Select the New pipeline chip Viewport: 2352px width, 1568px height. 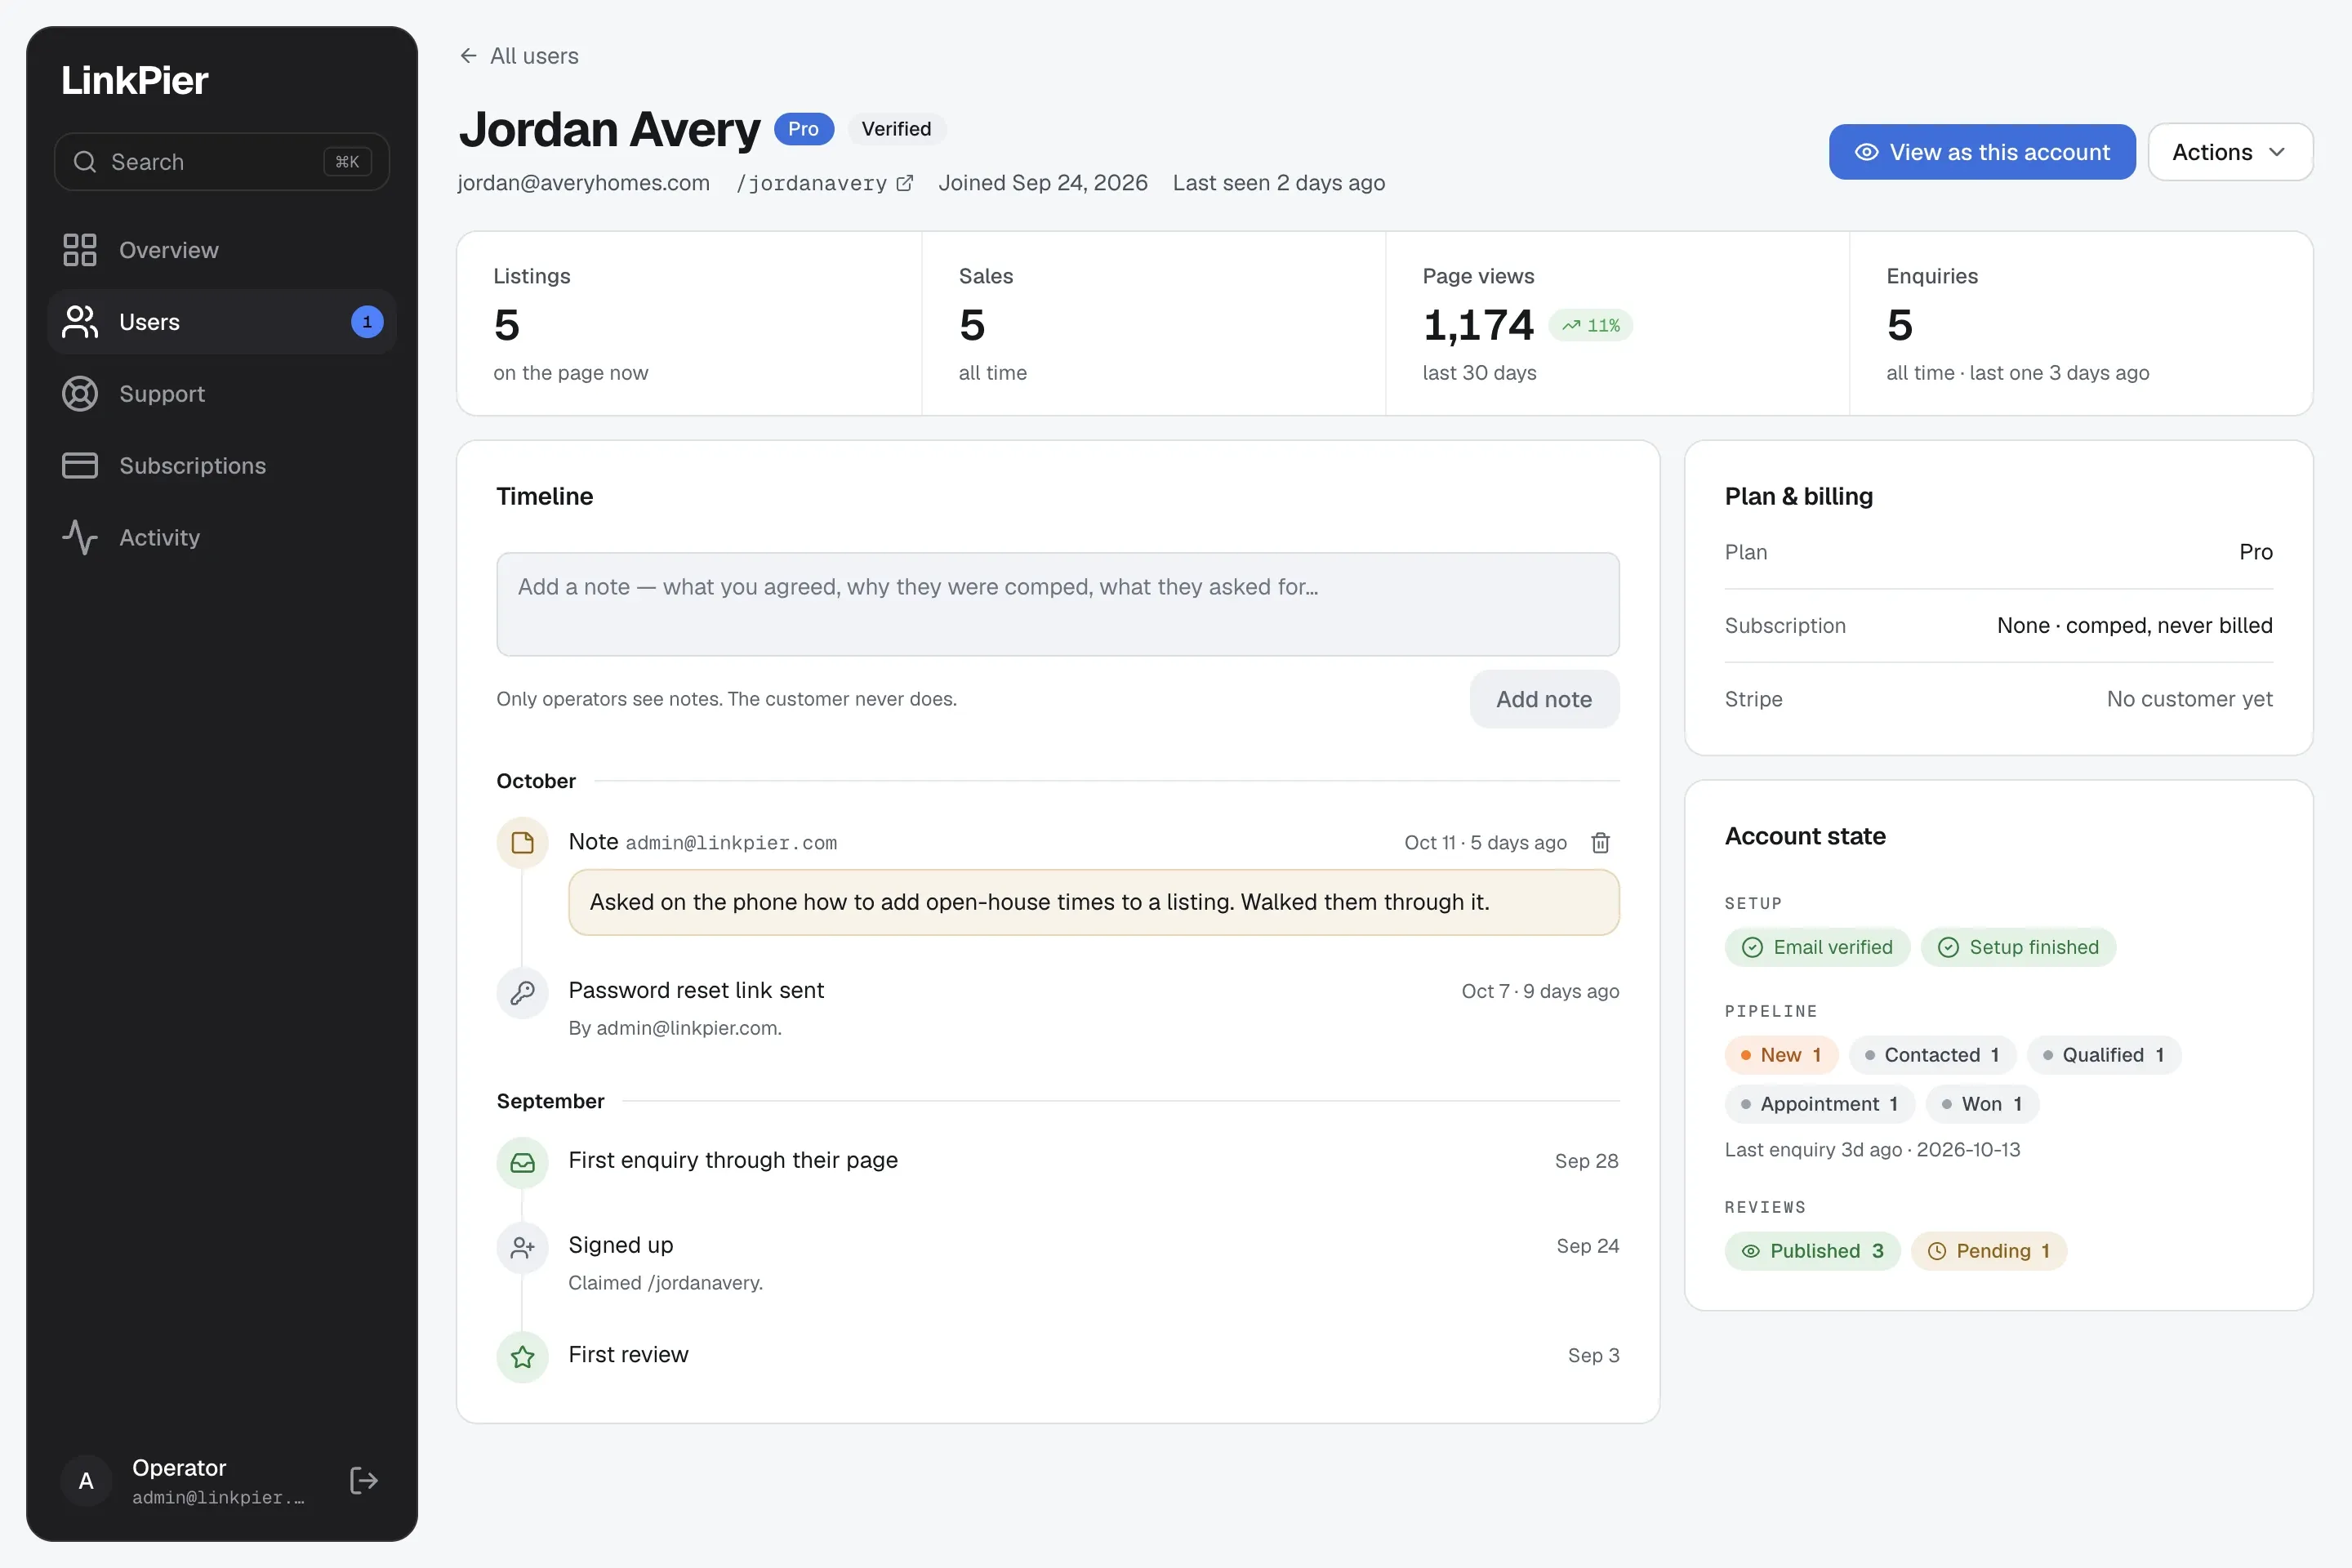(1781, 1055)
